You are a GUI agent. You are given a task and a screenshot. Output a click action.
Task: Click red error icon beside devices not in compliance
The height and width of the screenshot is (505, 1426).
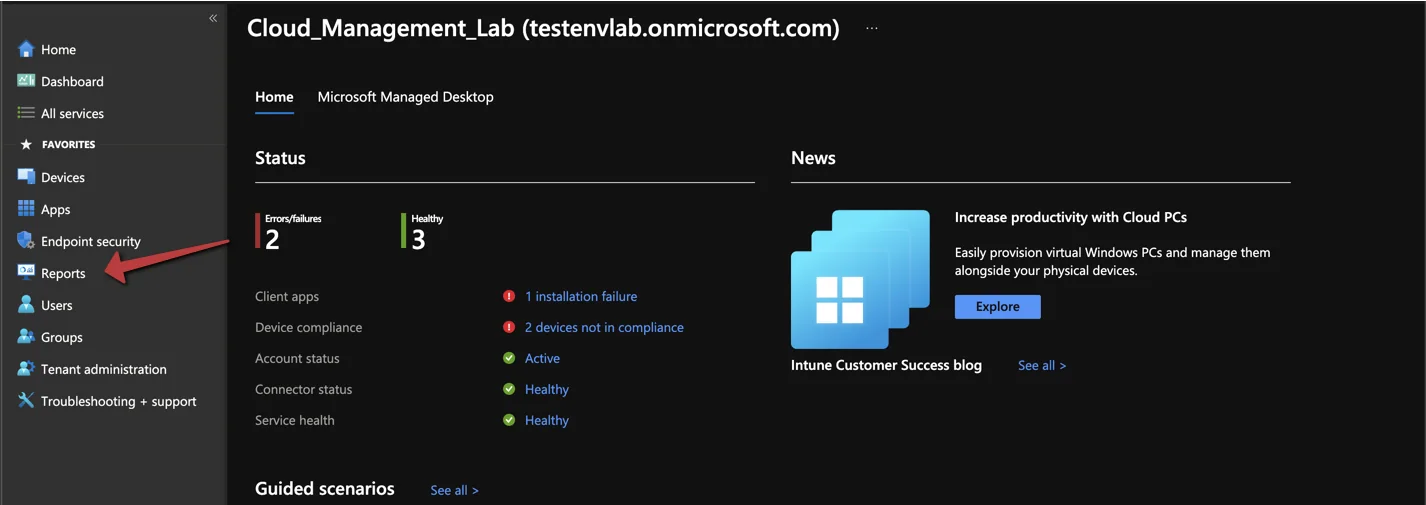pyautogui.click(x=509, y=327)
